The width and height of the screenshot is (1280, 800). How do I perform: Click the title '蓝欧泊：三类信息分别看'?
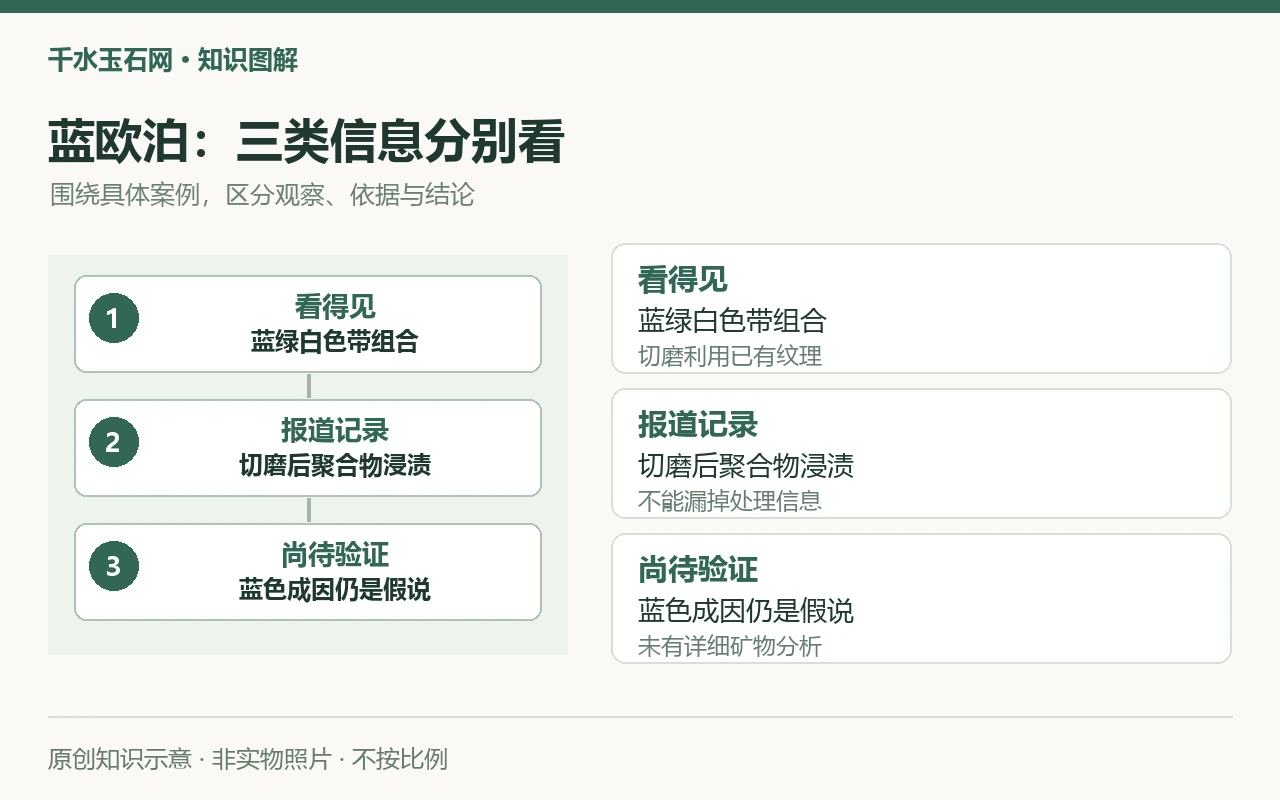pyautogui.click(x=306, y=141)
